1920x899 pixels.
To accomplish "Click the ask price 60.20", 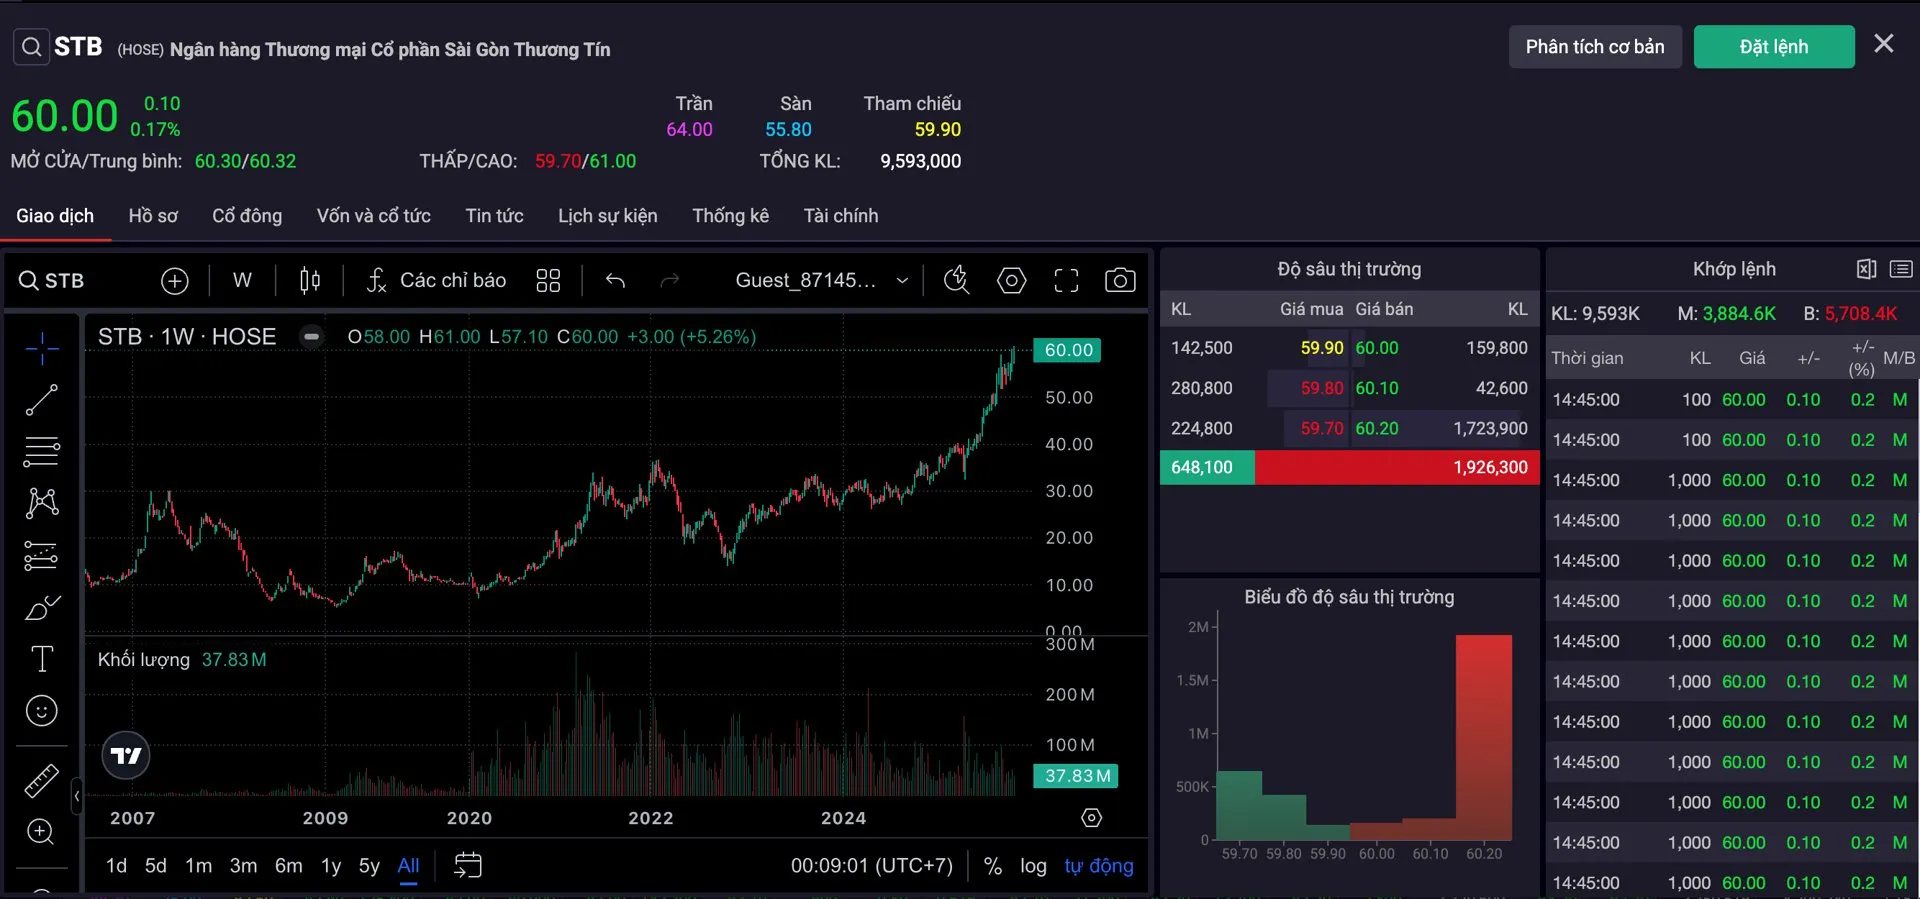I will pos(1377,428).
